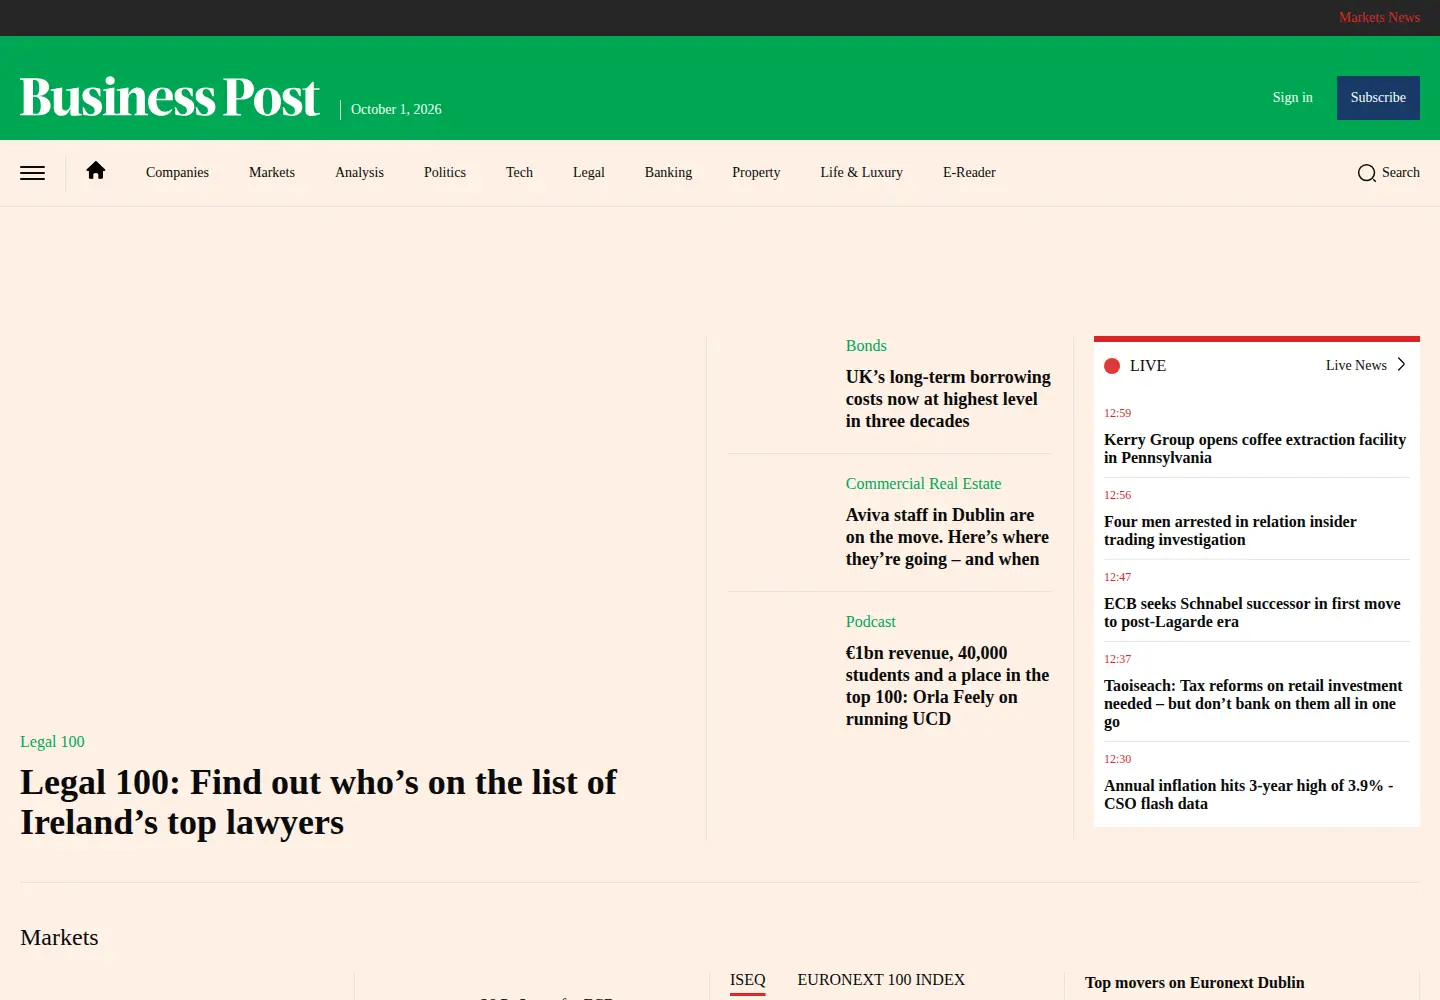The height and width of the screenshot is (1000, 1440).
Task: Switch to EURONEXT 100 INDEX tab
Action: [881, 980]
